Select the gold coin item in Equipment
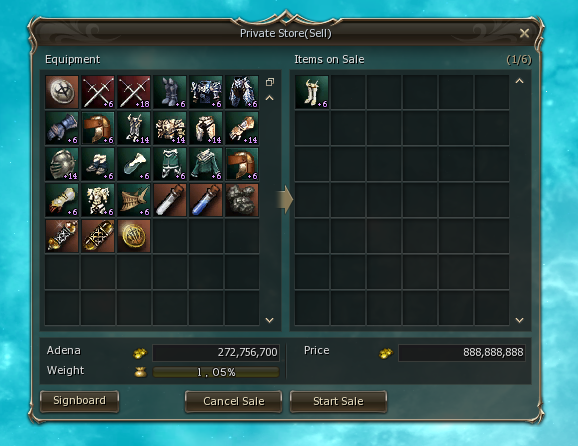The width and height of the screenshot is (578, 446). [134, 236]
